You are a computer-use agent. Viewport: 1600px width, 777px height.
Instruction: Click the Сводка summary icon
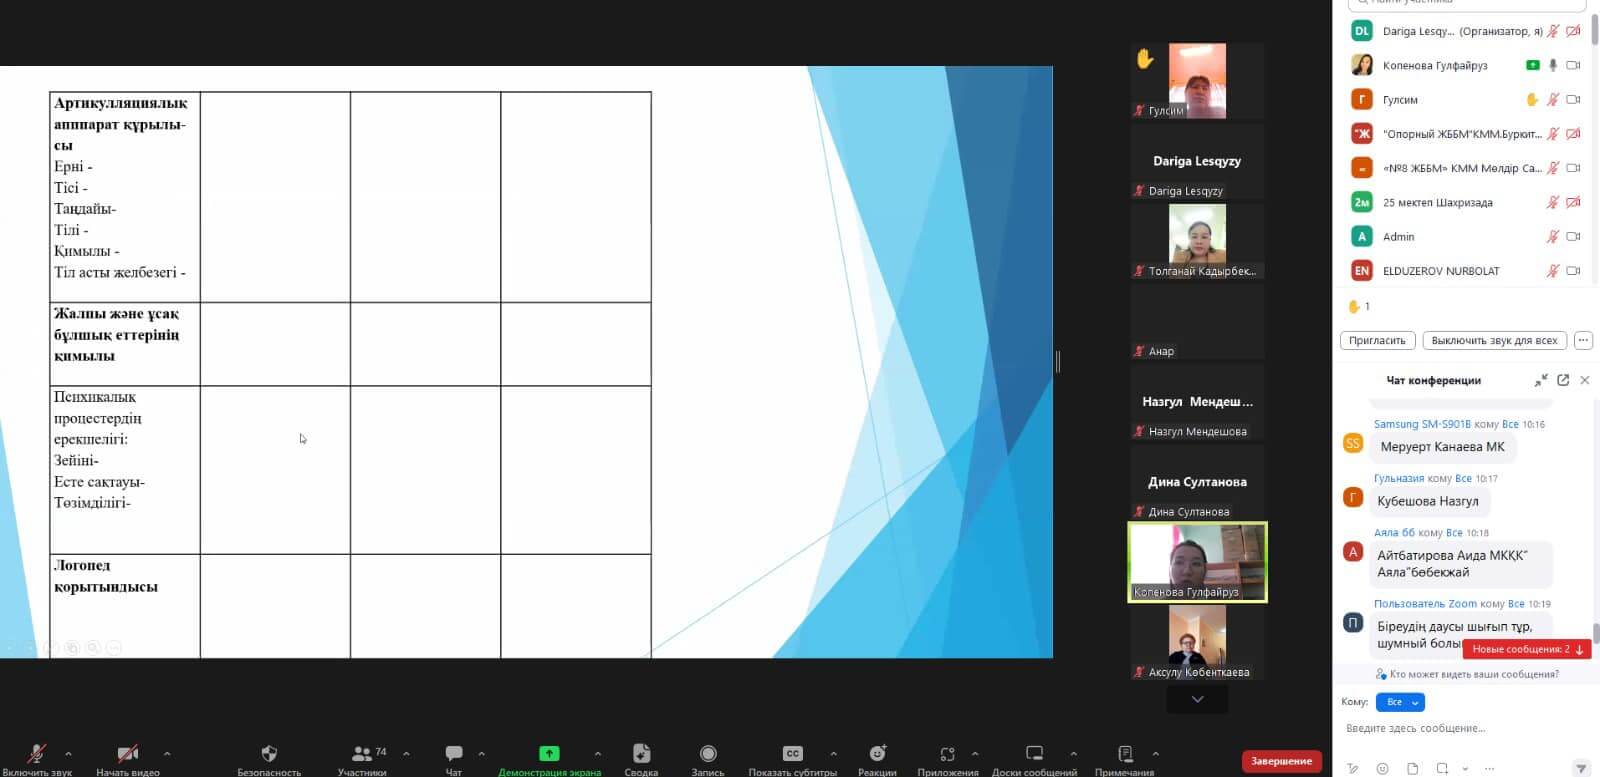click(x=641, y=754)
